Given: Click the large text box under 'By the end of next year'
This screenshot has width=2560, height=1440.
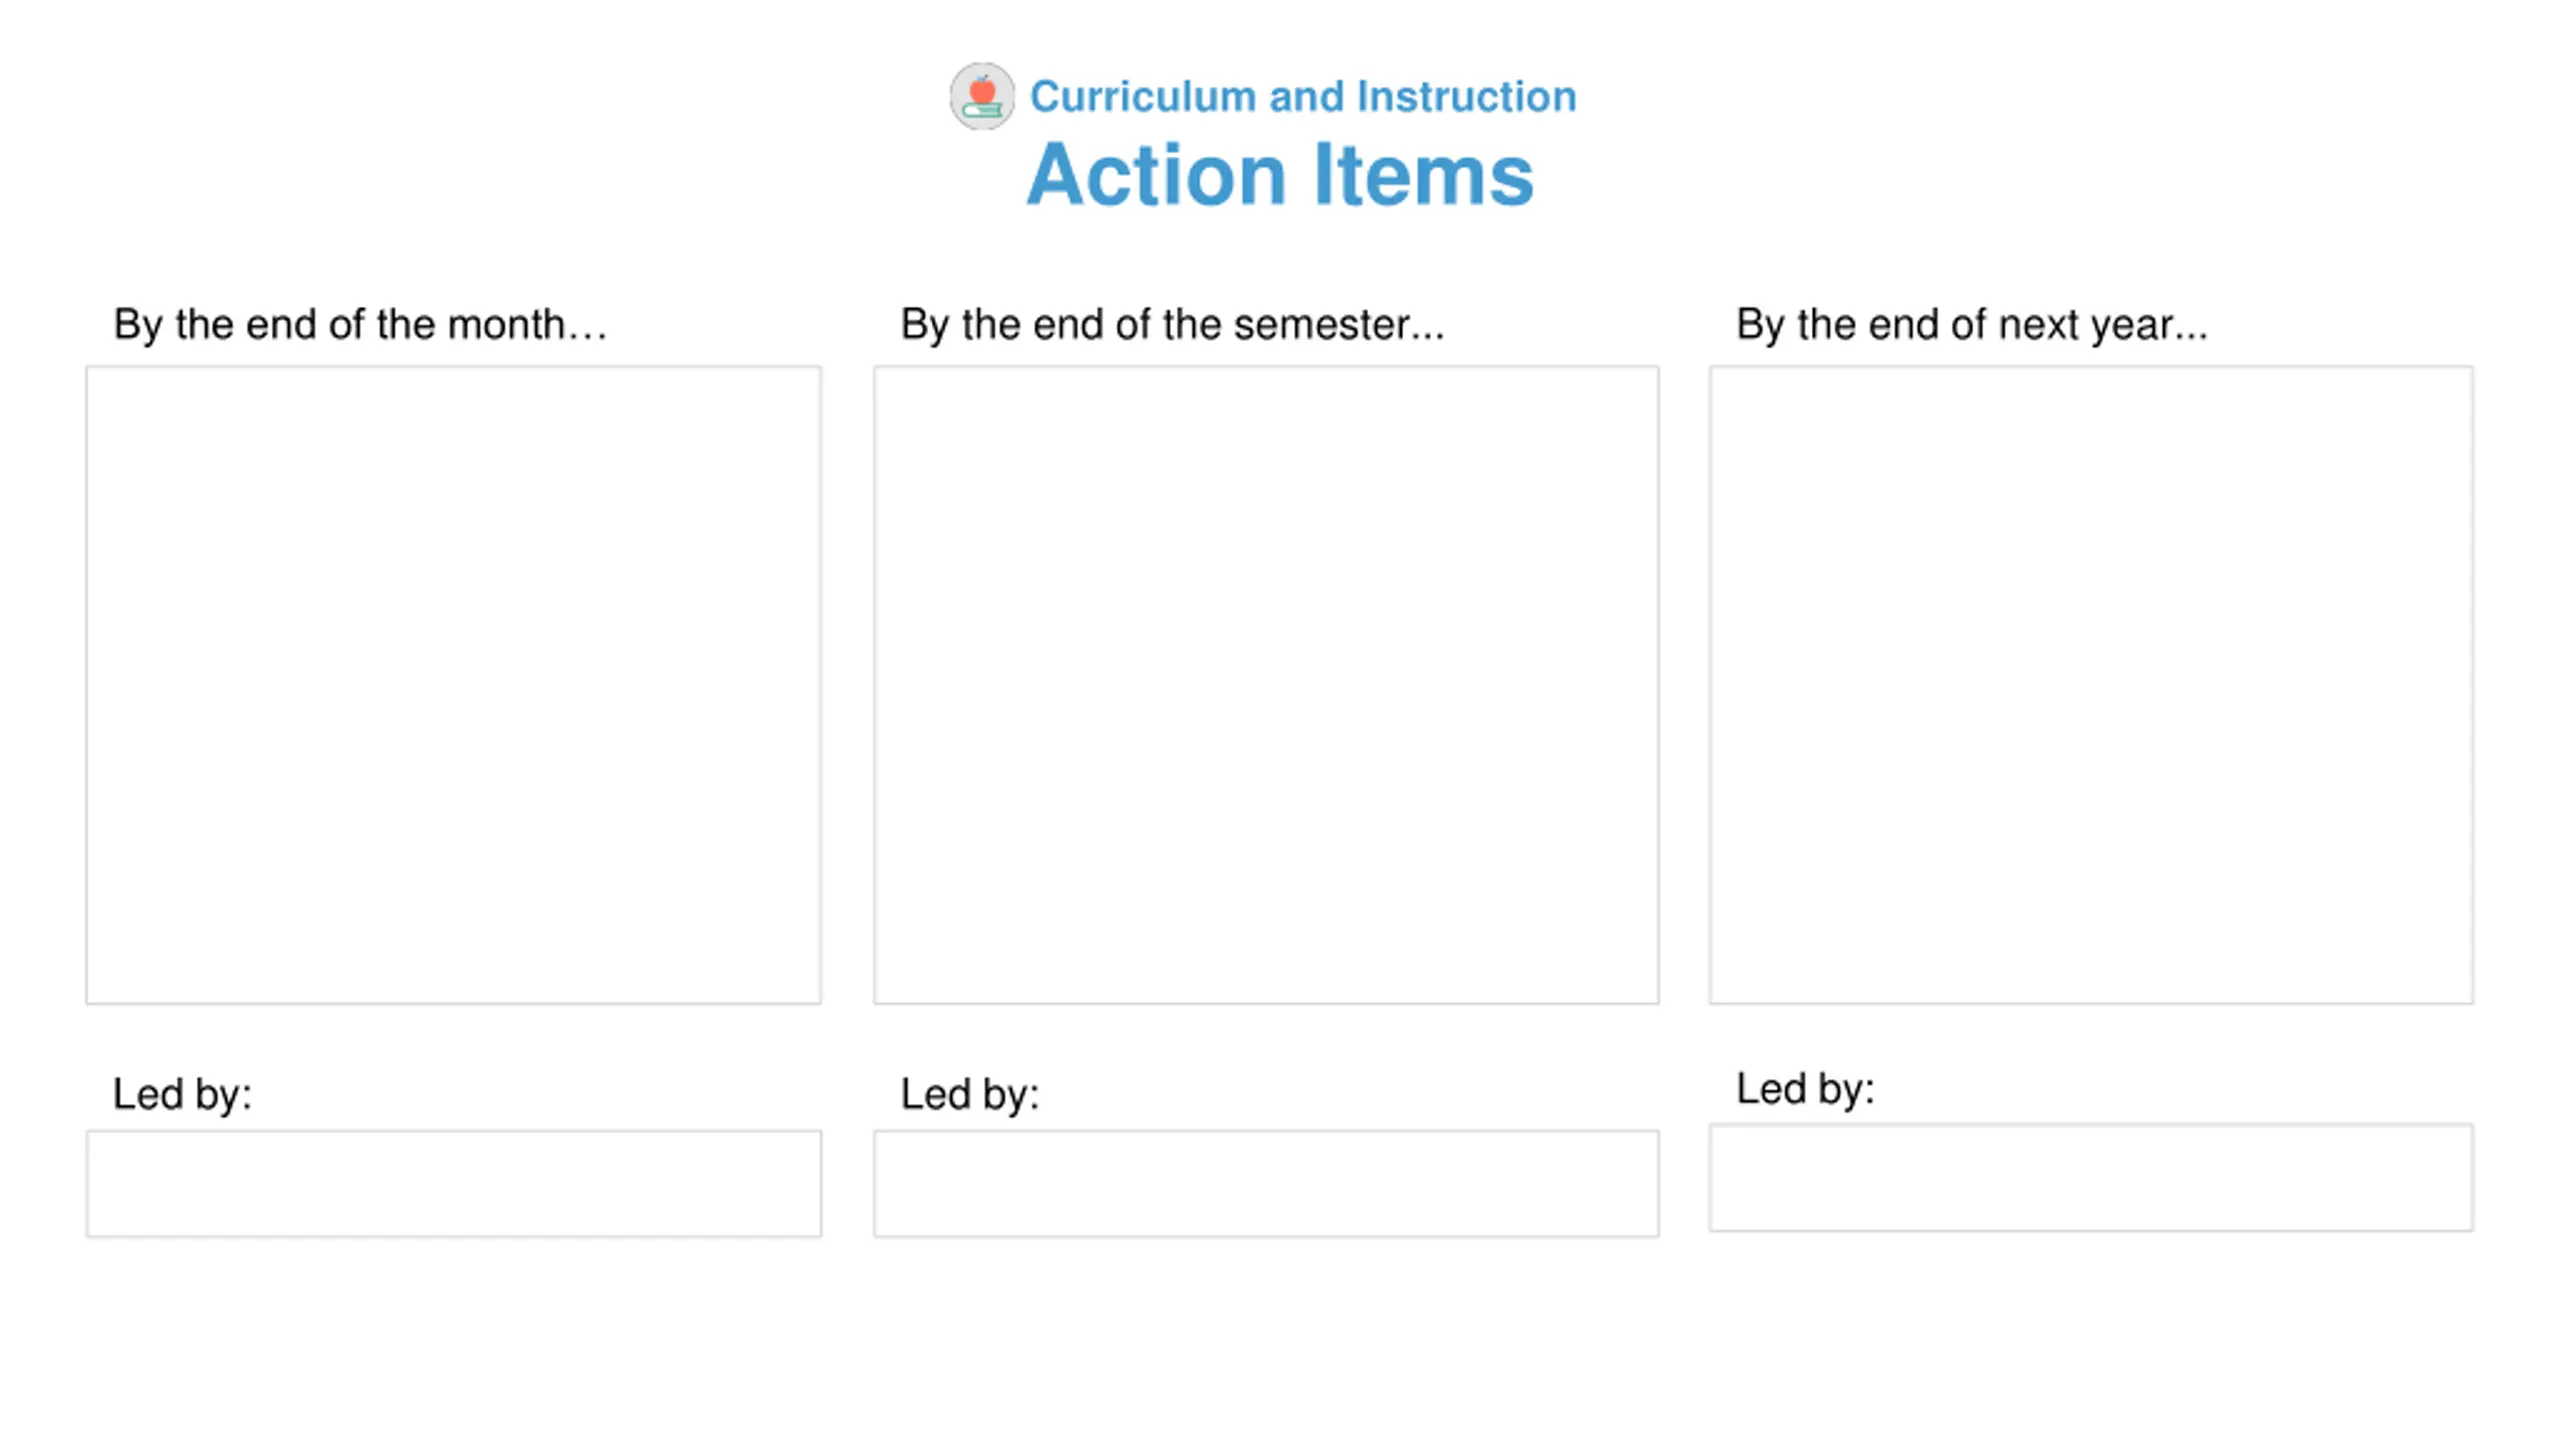Looking at the screenshot, I should coord(2091,685).
